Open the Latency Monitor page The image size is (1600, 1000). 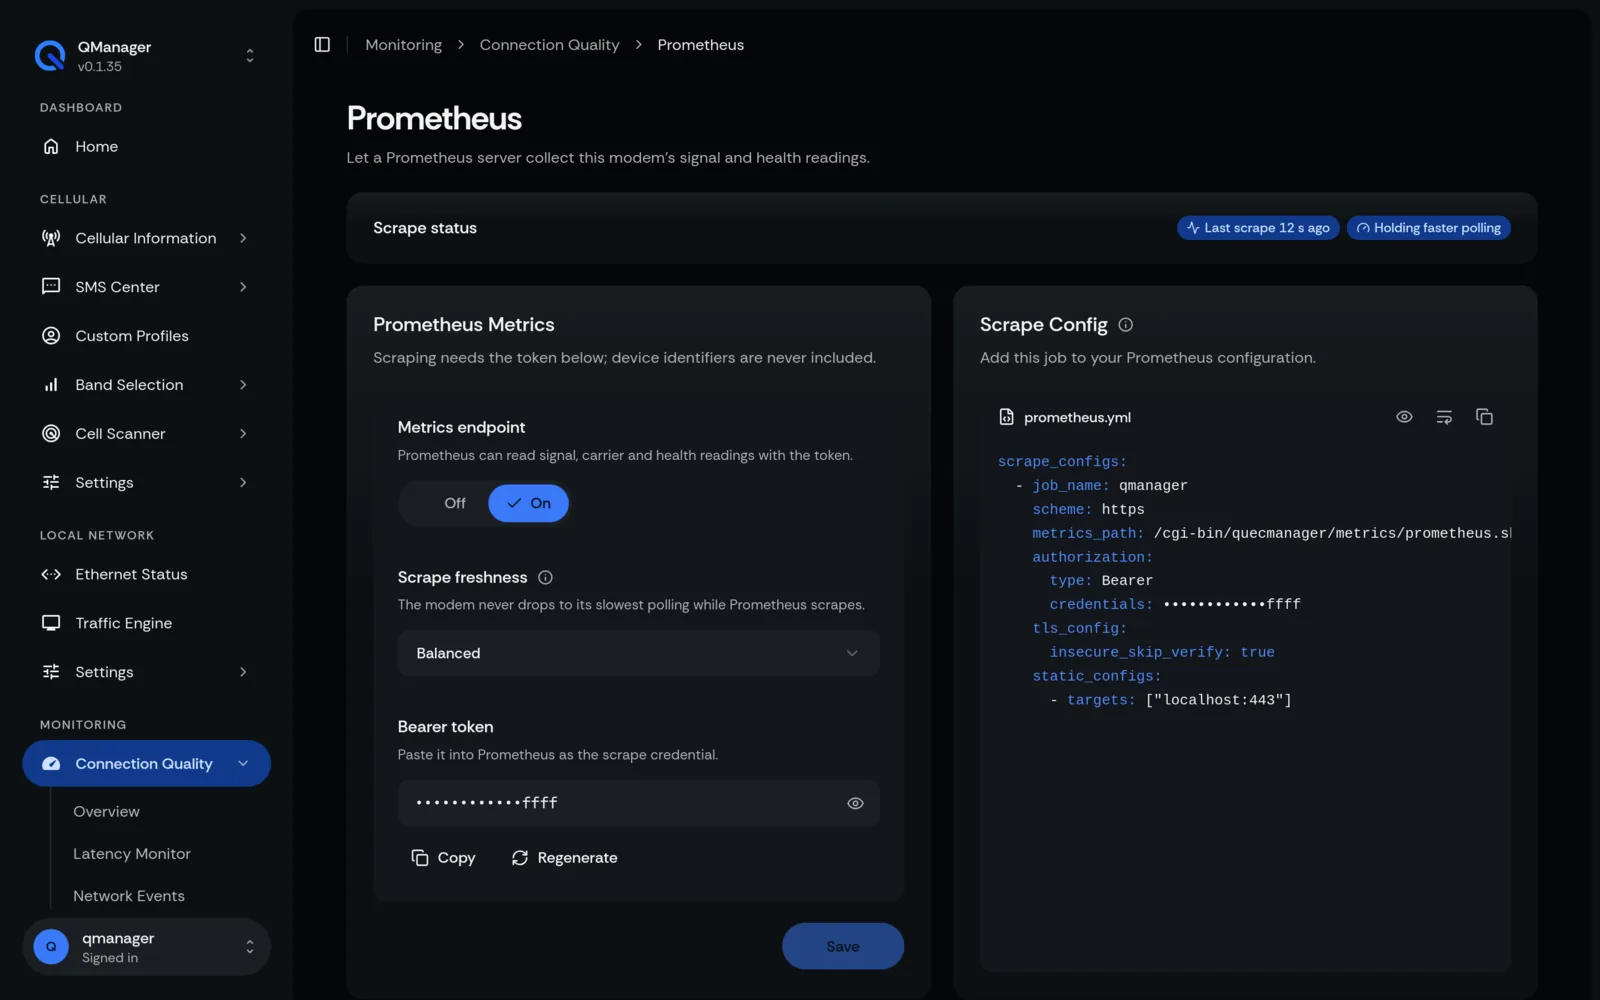pyautogui.click(x=132, y=854)
